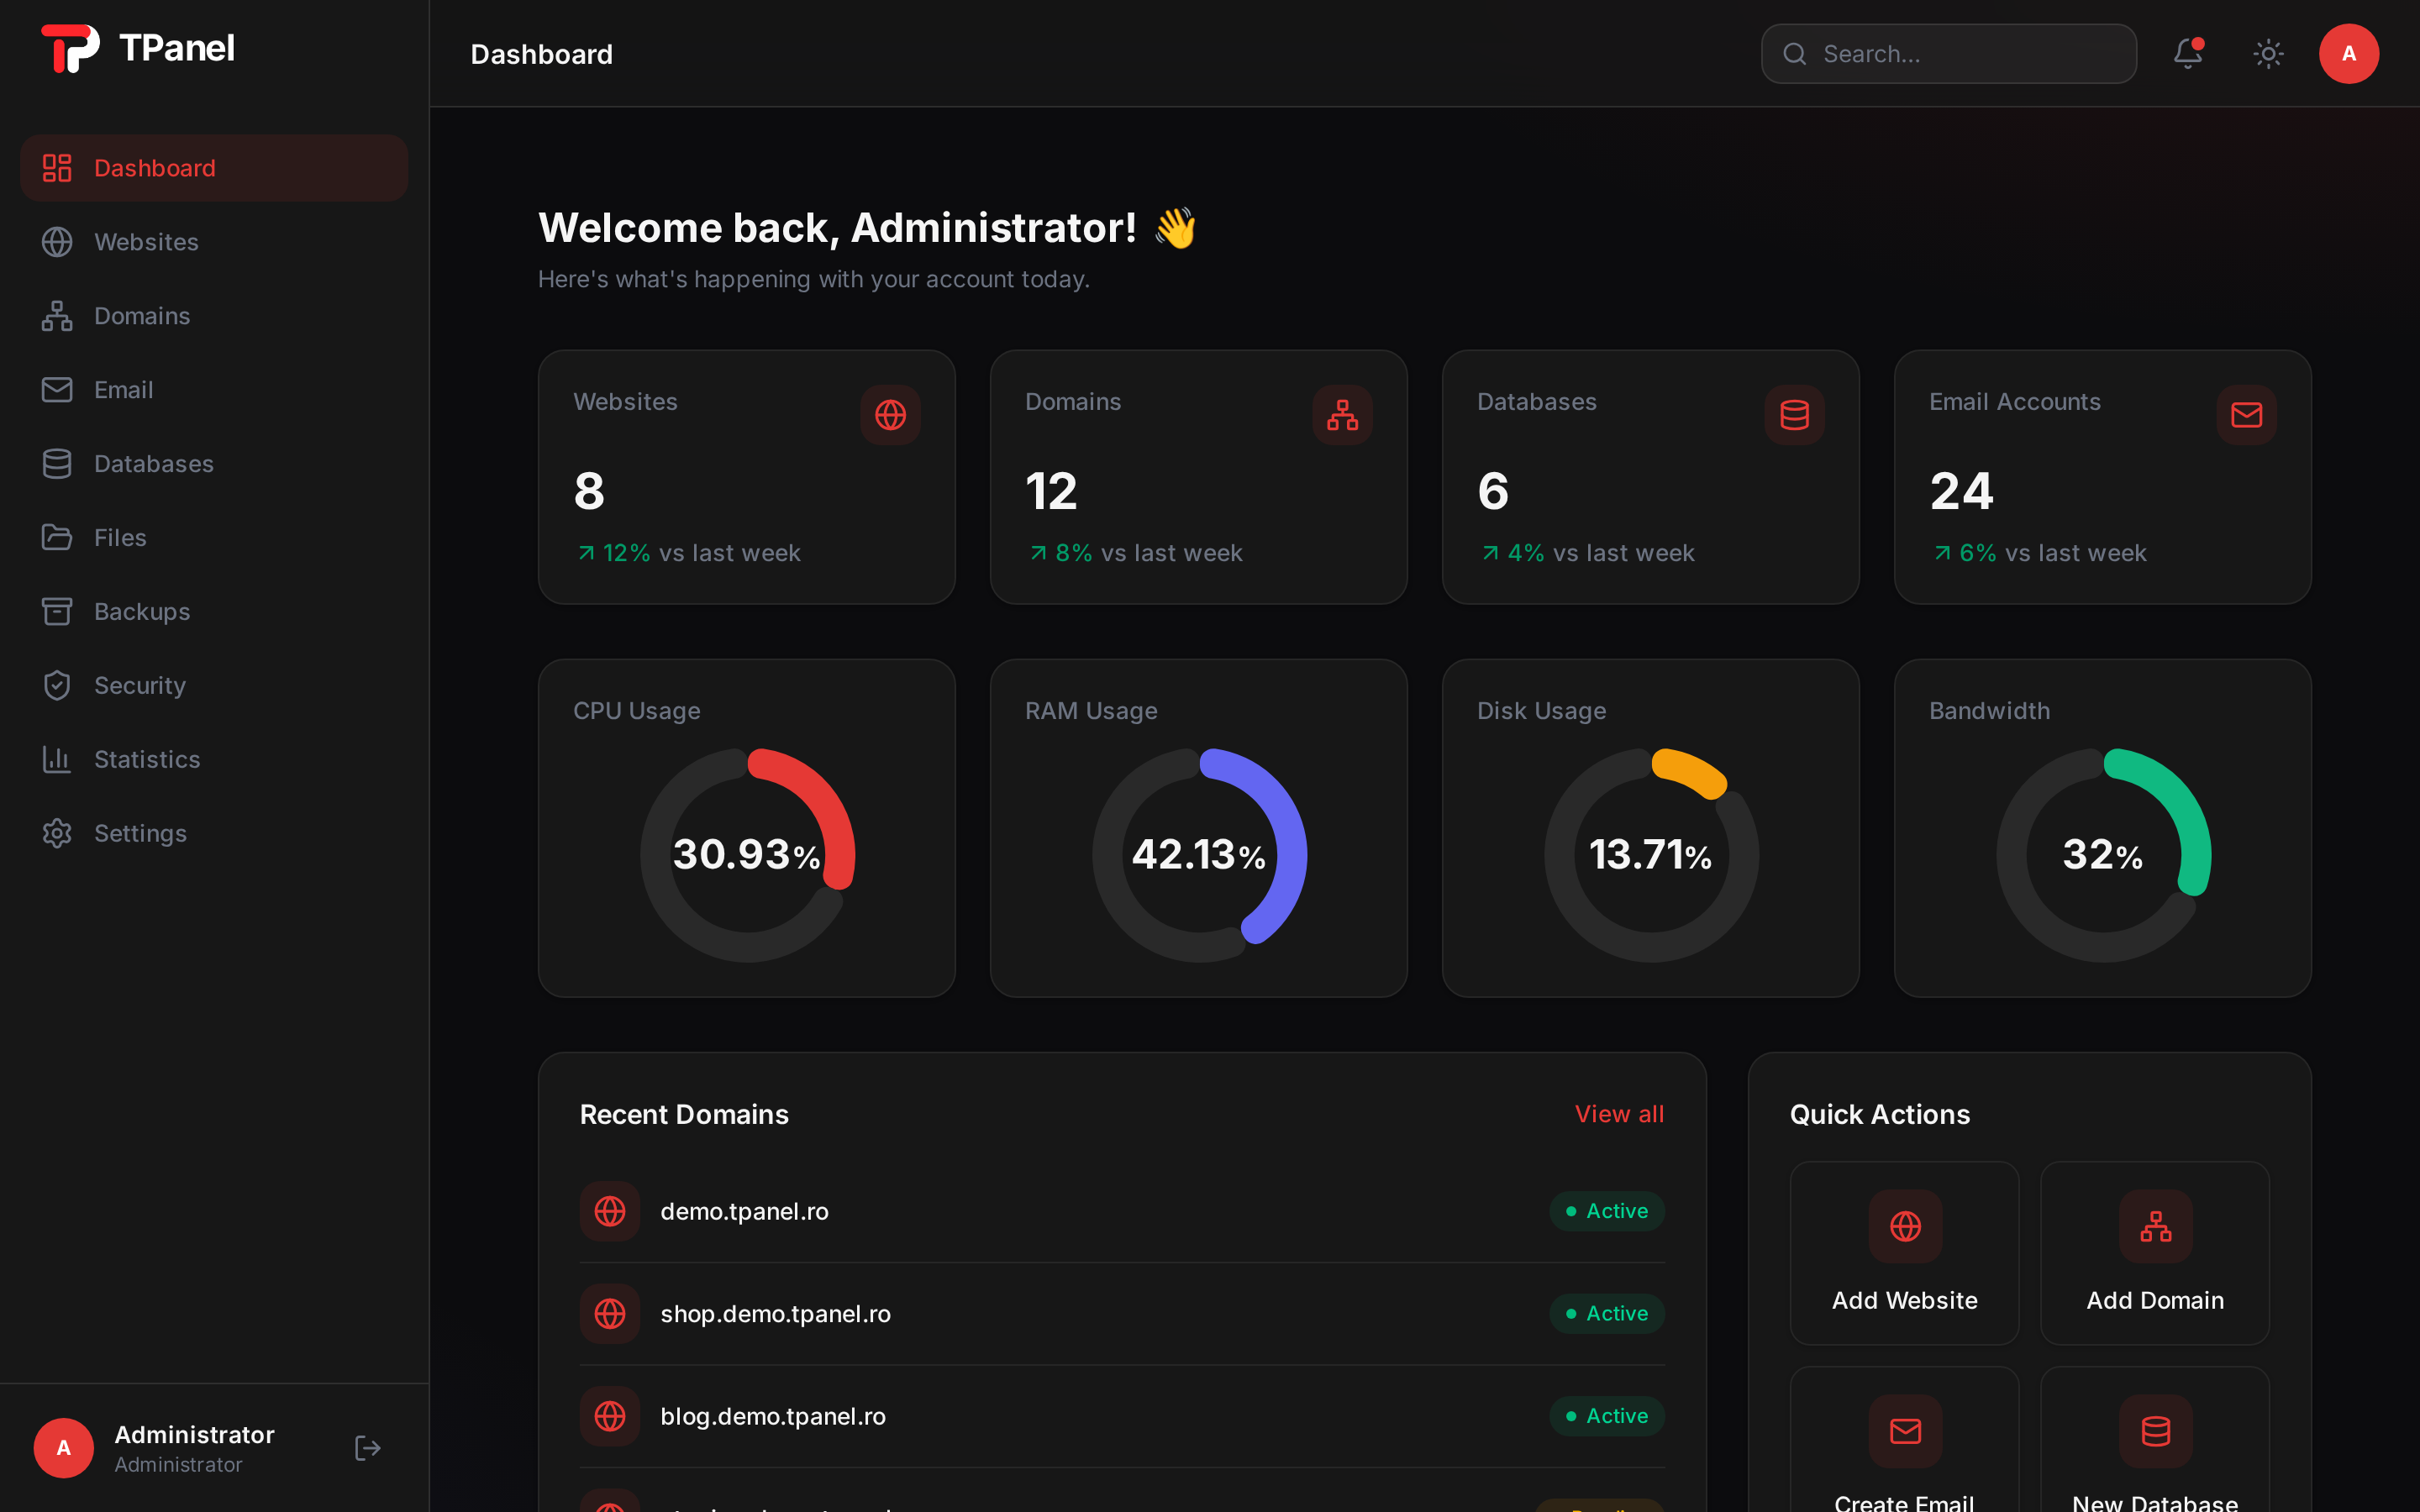This screenshot has width=2420, height=1512.
Task: Click the Bandwidth 32% gauge
Action: (2103, 855)
